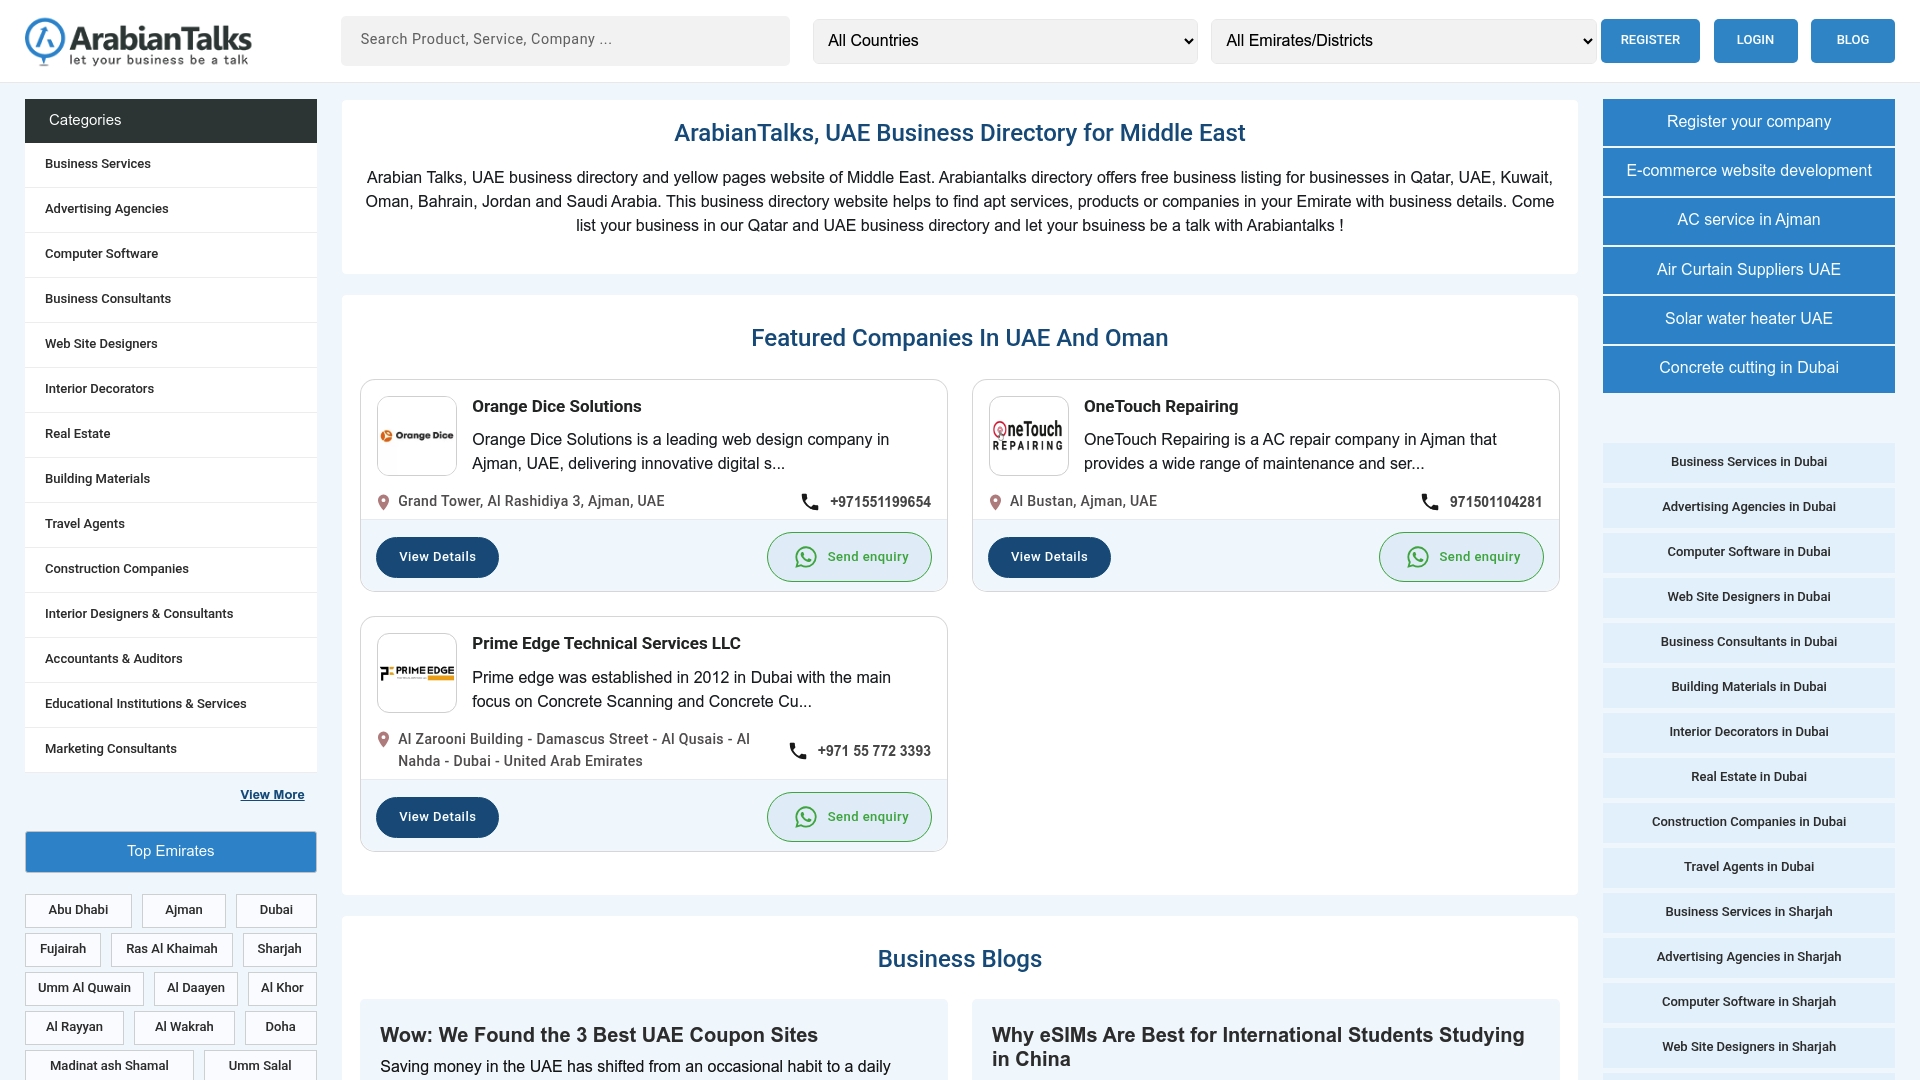Click the LOGIN button
Viewport: 1920px width, 1080px height.
tap(1755, 41)
